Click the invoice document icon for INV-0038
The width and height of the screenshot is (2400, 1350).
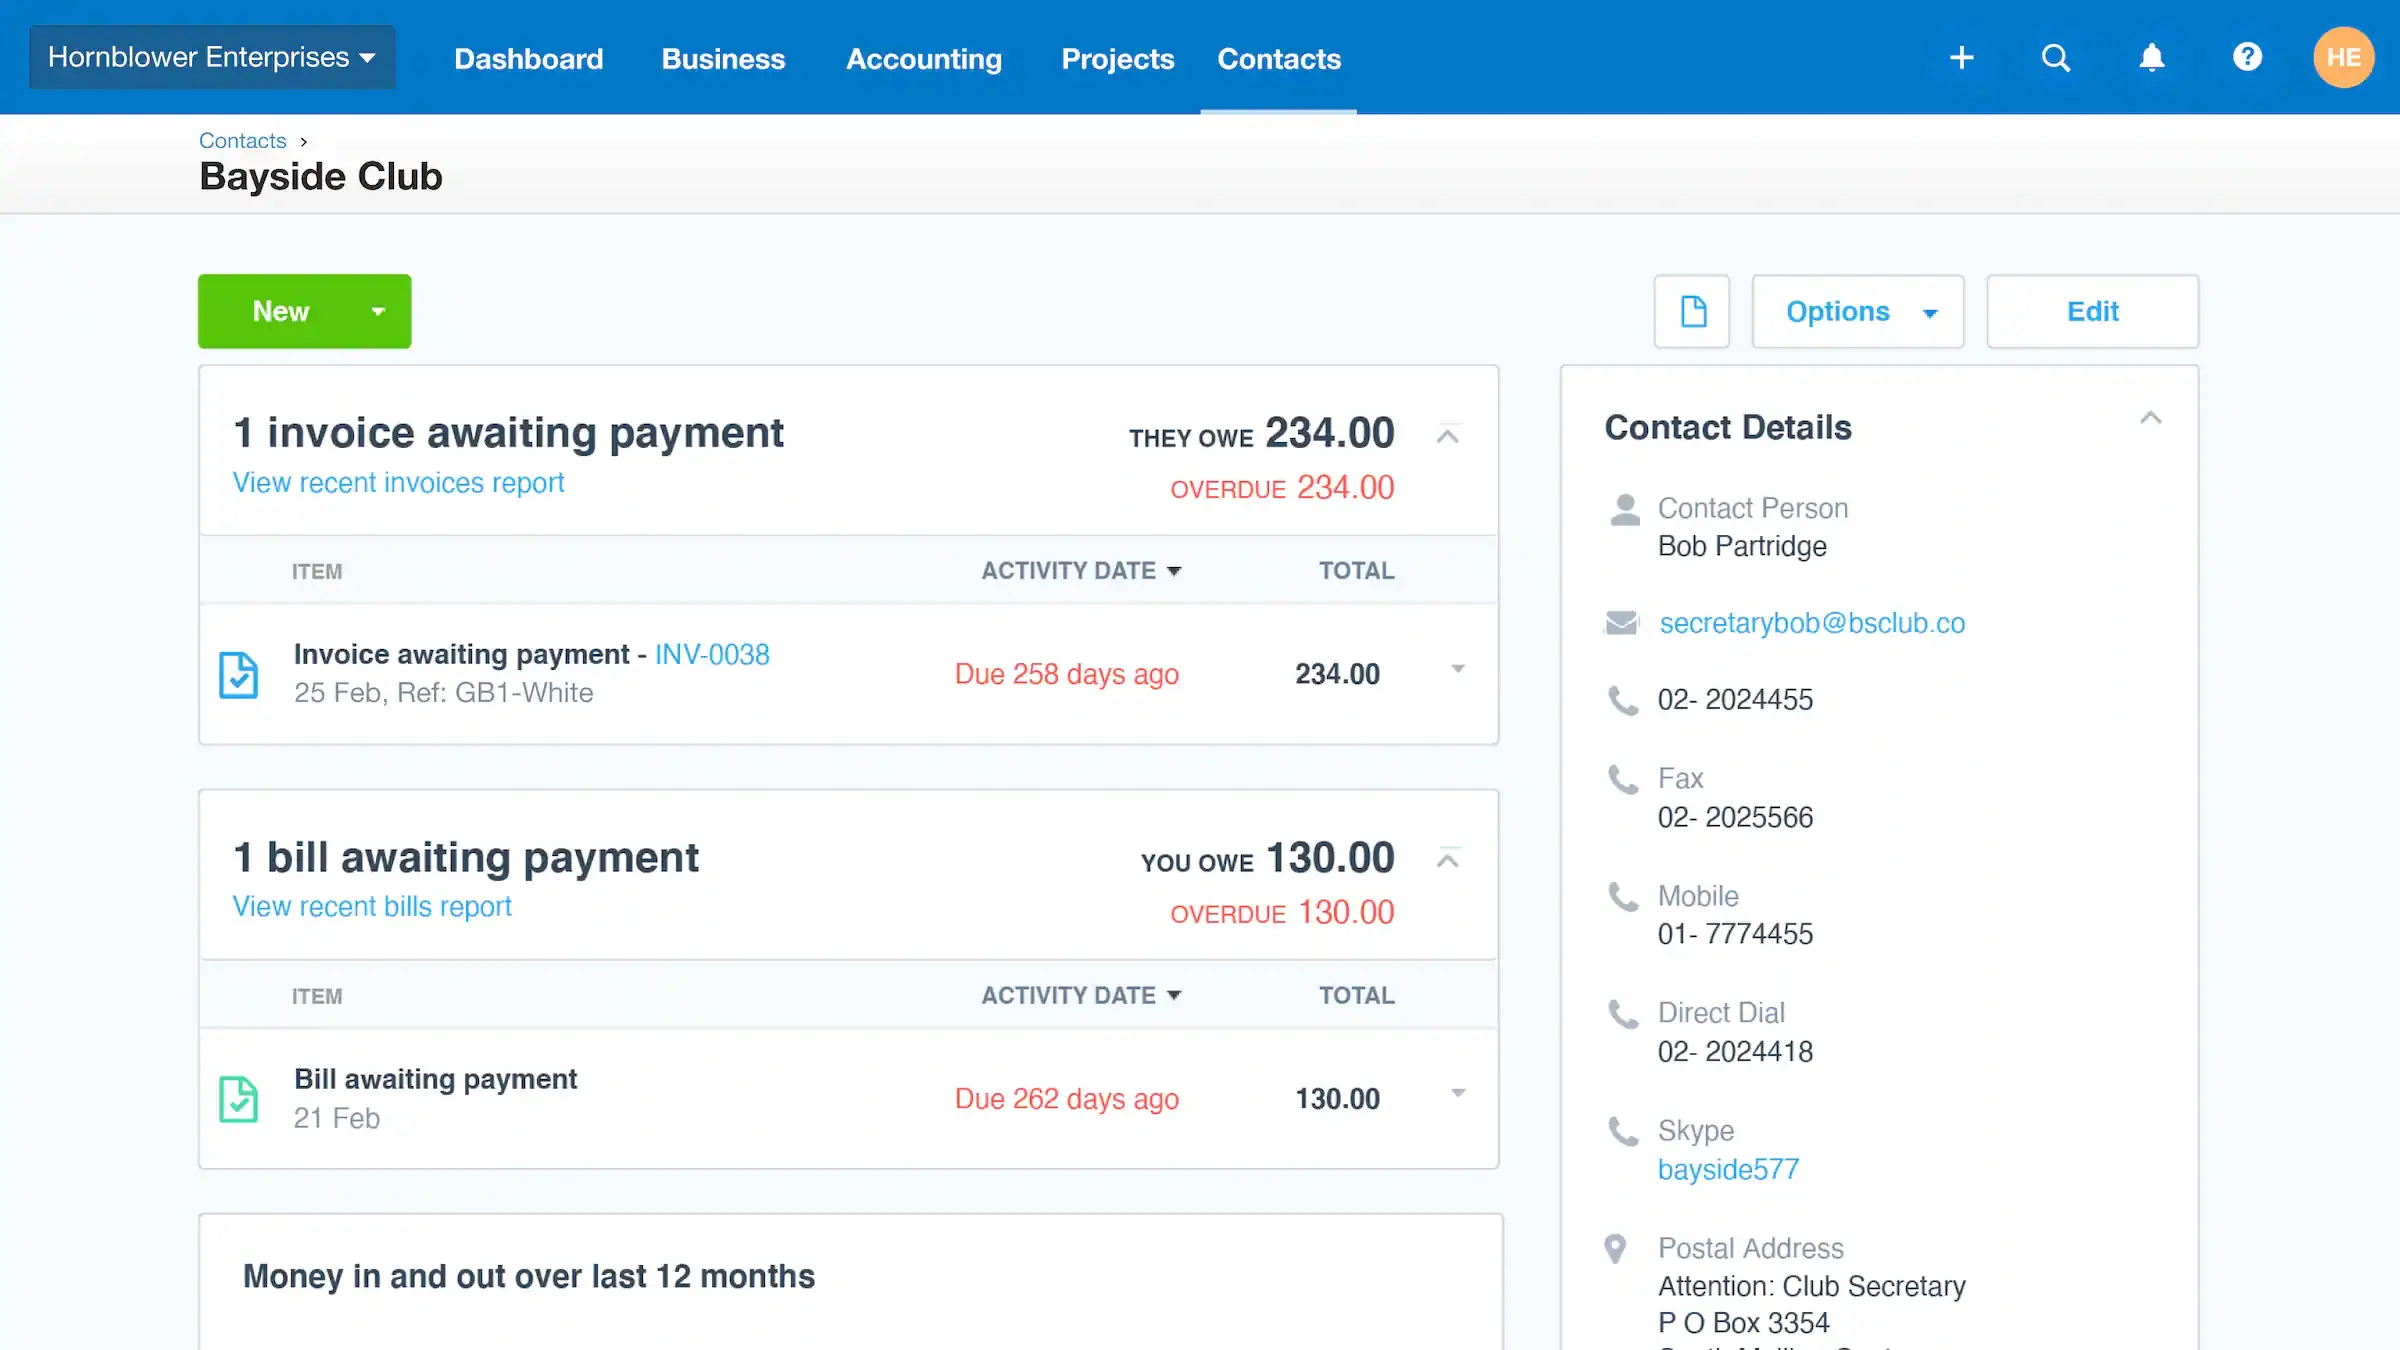click(x=238, y=674)
